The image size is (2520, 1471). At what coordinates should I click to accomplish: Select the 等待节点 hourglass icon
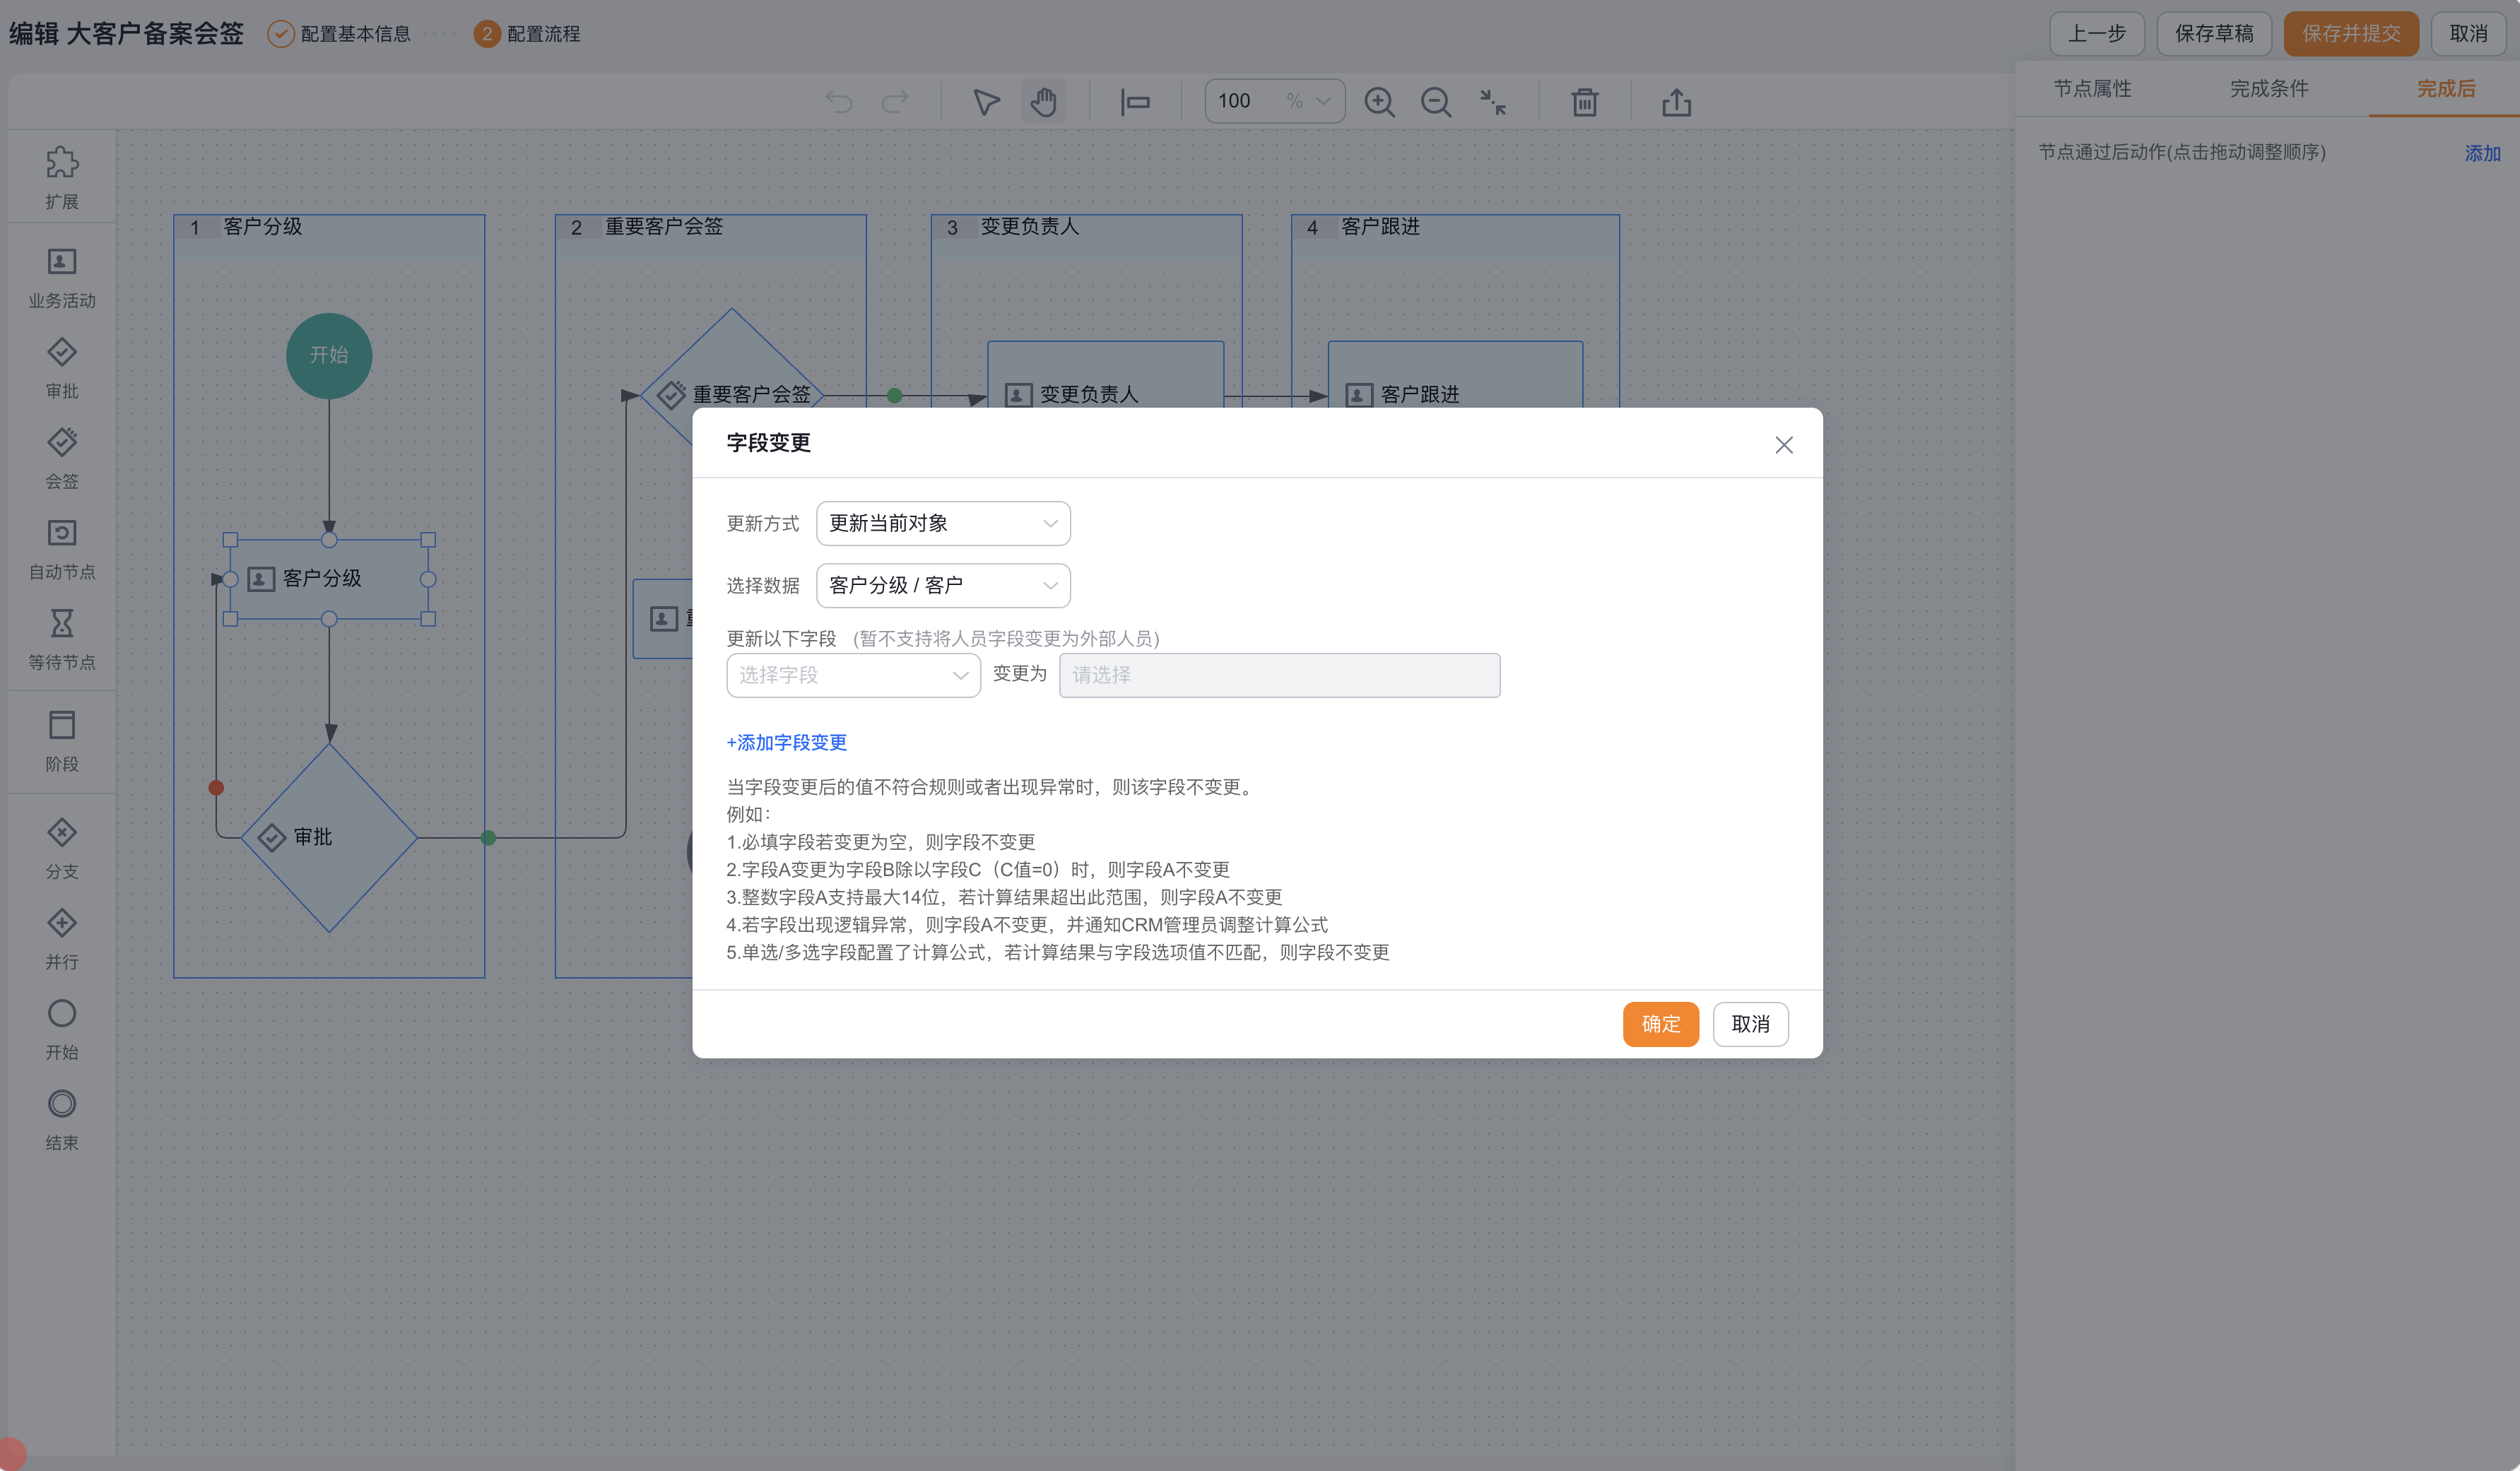pos(62,623)
